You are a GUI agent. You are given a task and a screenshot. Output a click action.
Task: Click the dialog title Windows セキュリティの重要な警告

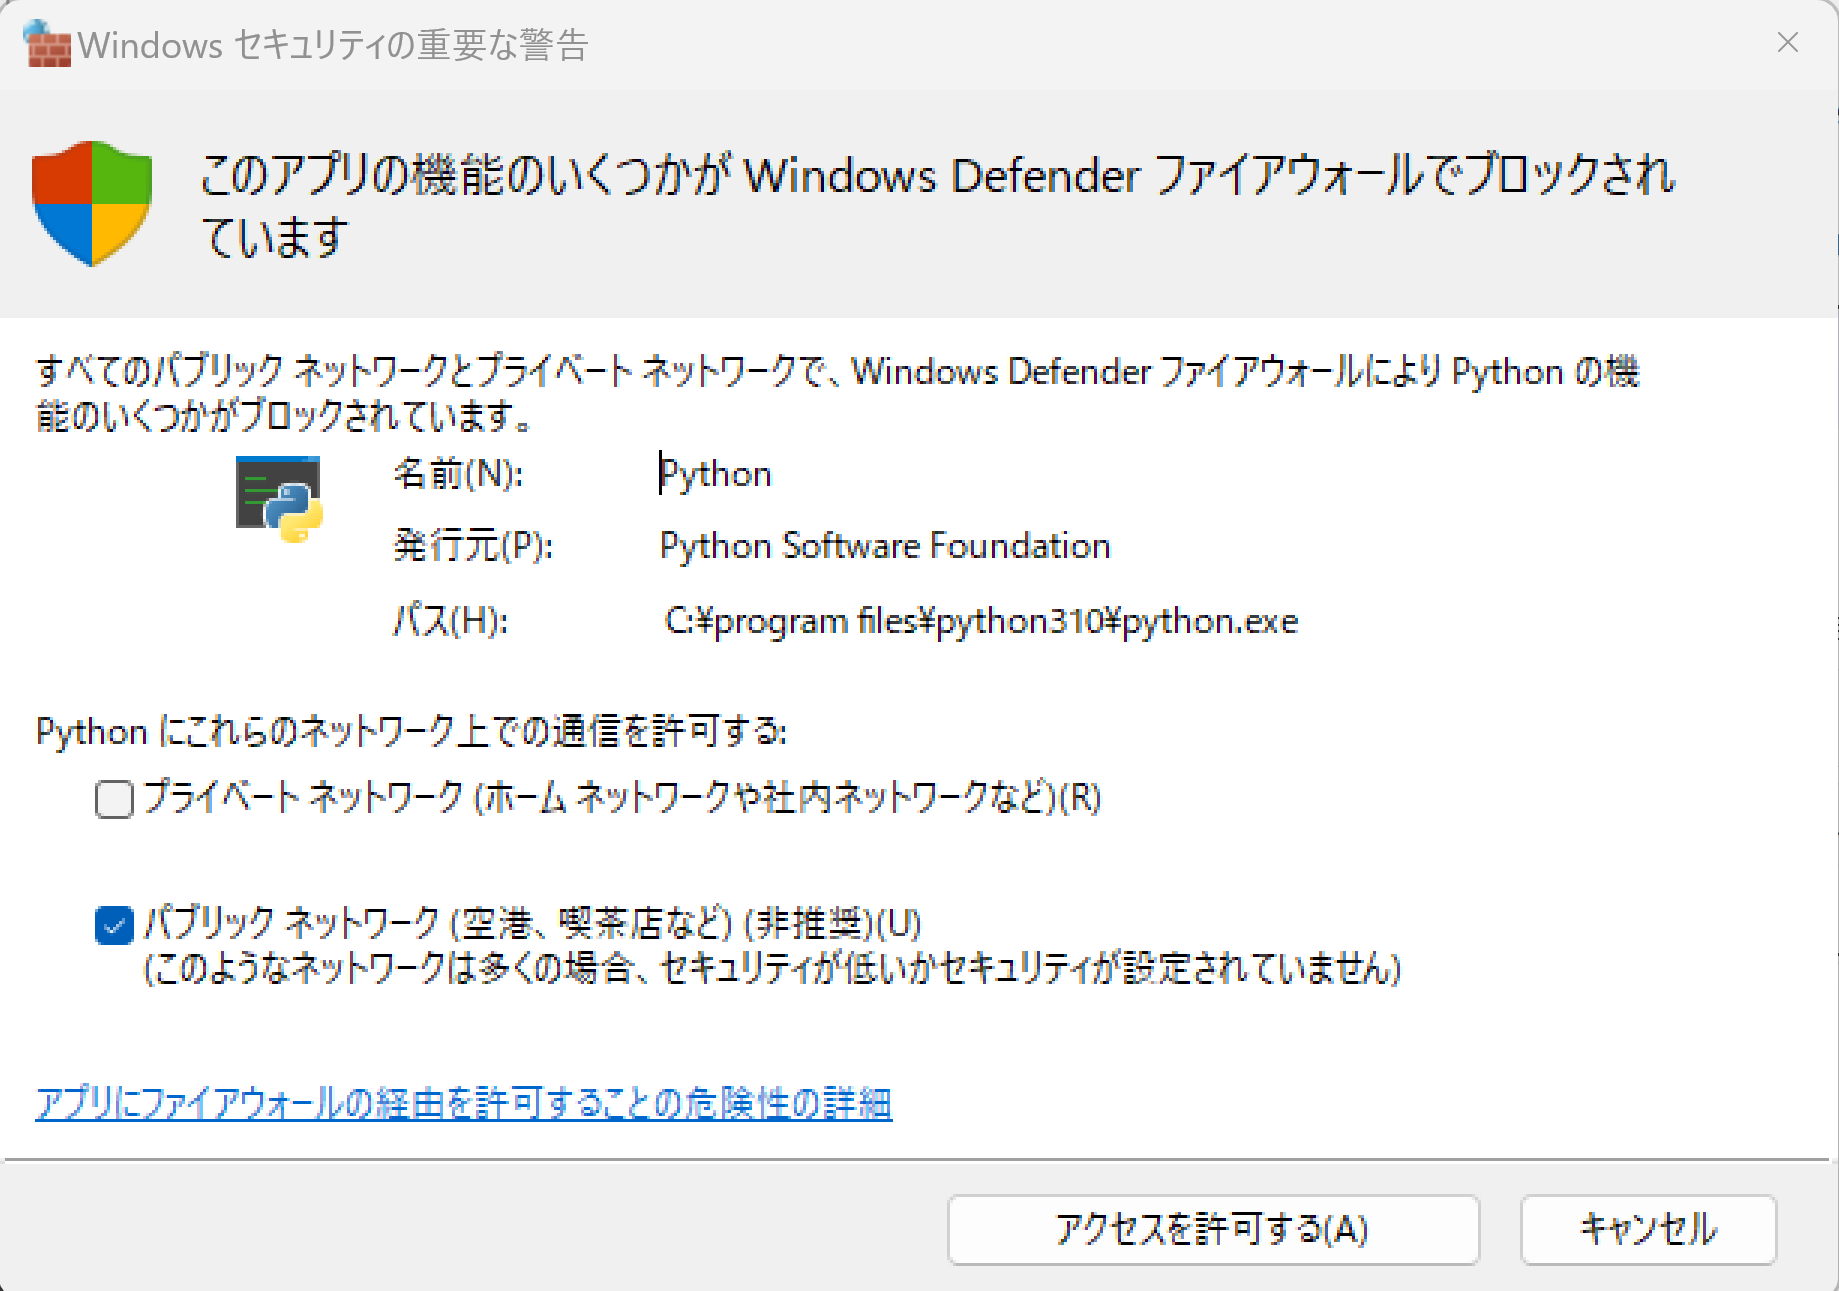[333, 45]
